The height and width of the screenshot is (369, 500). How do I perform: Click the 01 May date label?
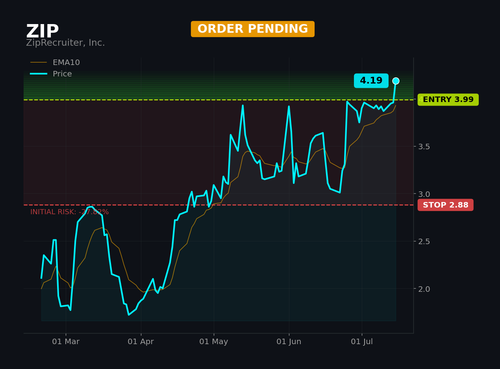pyautogui.click(x=214, y=341)
